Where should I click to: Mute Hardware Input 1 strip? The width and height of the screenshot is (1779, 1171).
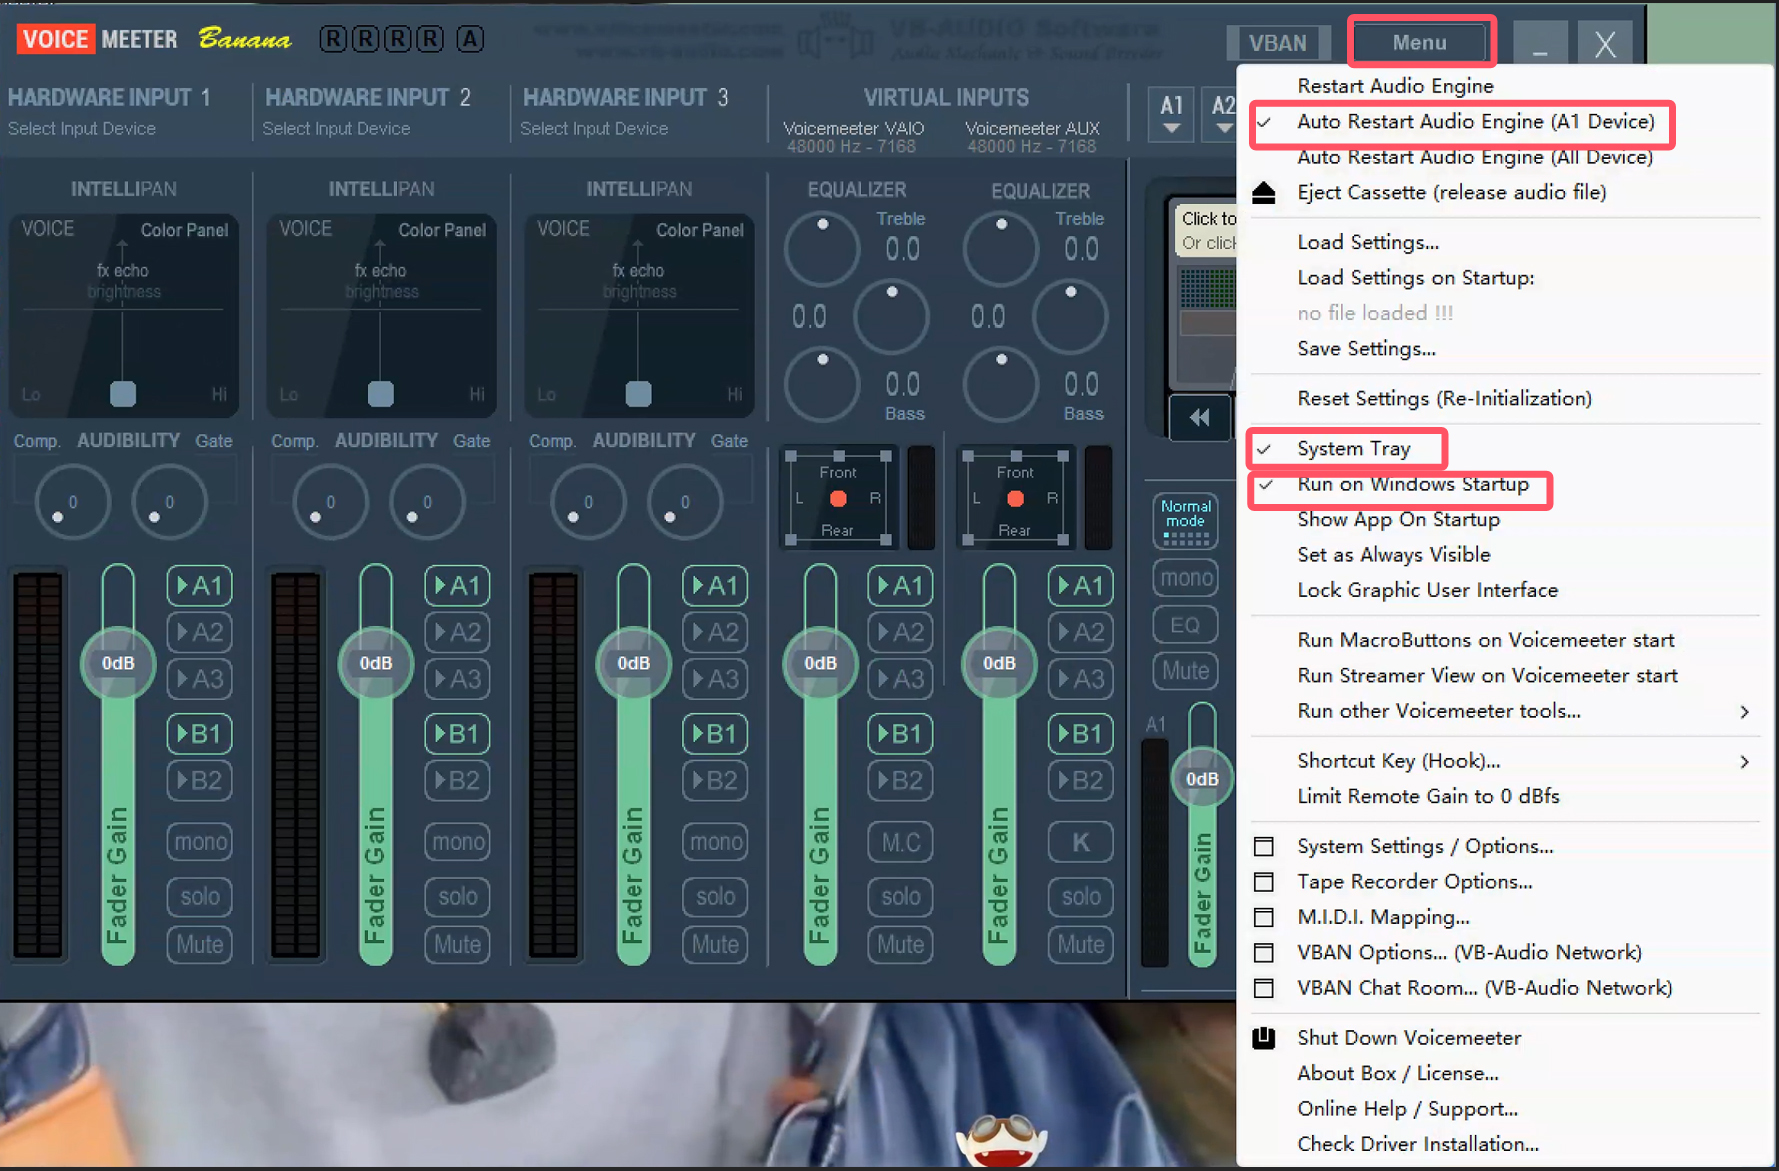pos(200,945)
